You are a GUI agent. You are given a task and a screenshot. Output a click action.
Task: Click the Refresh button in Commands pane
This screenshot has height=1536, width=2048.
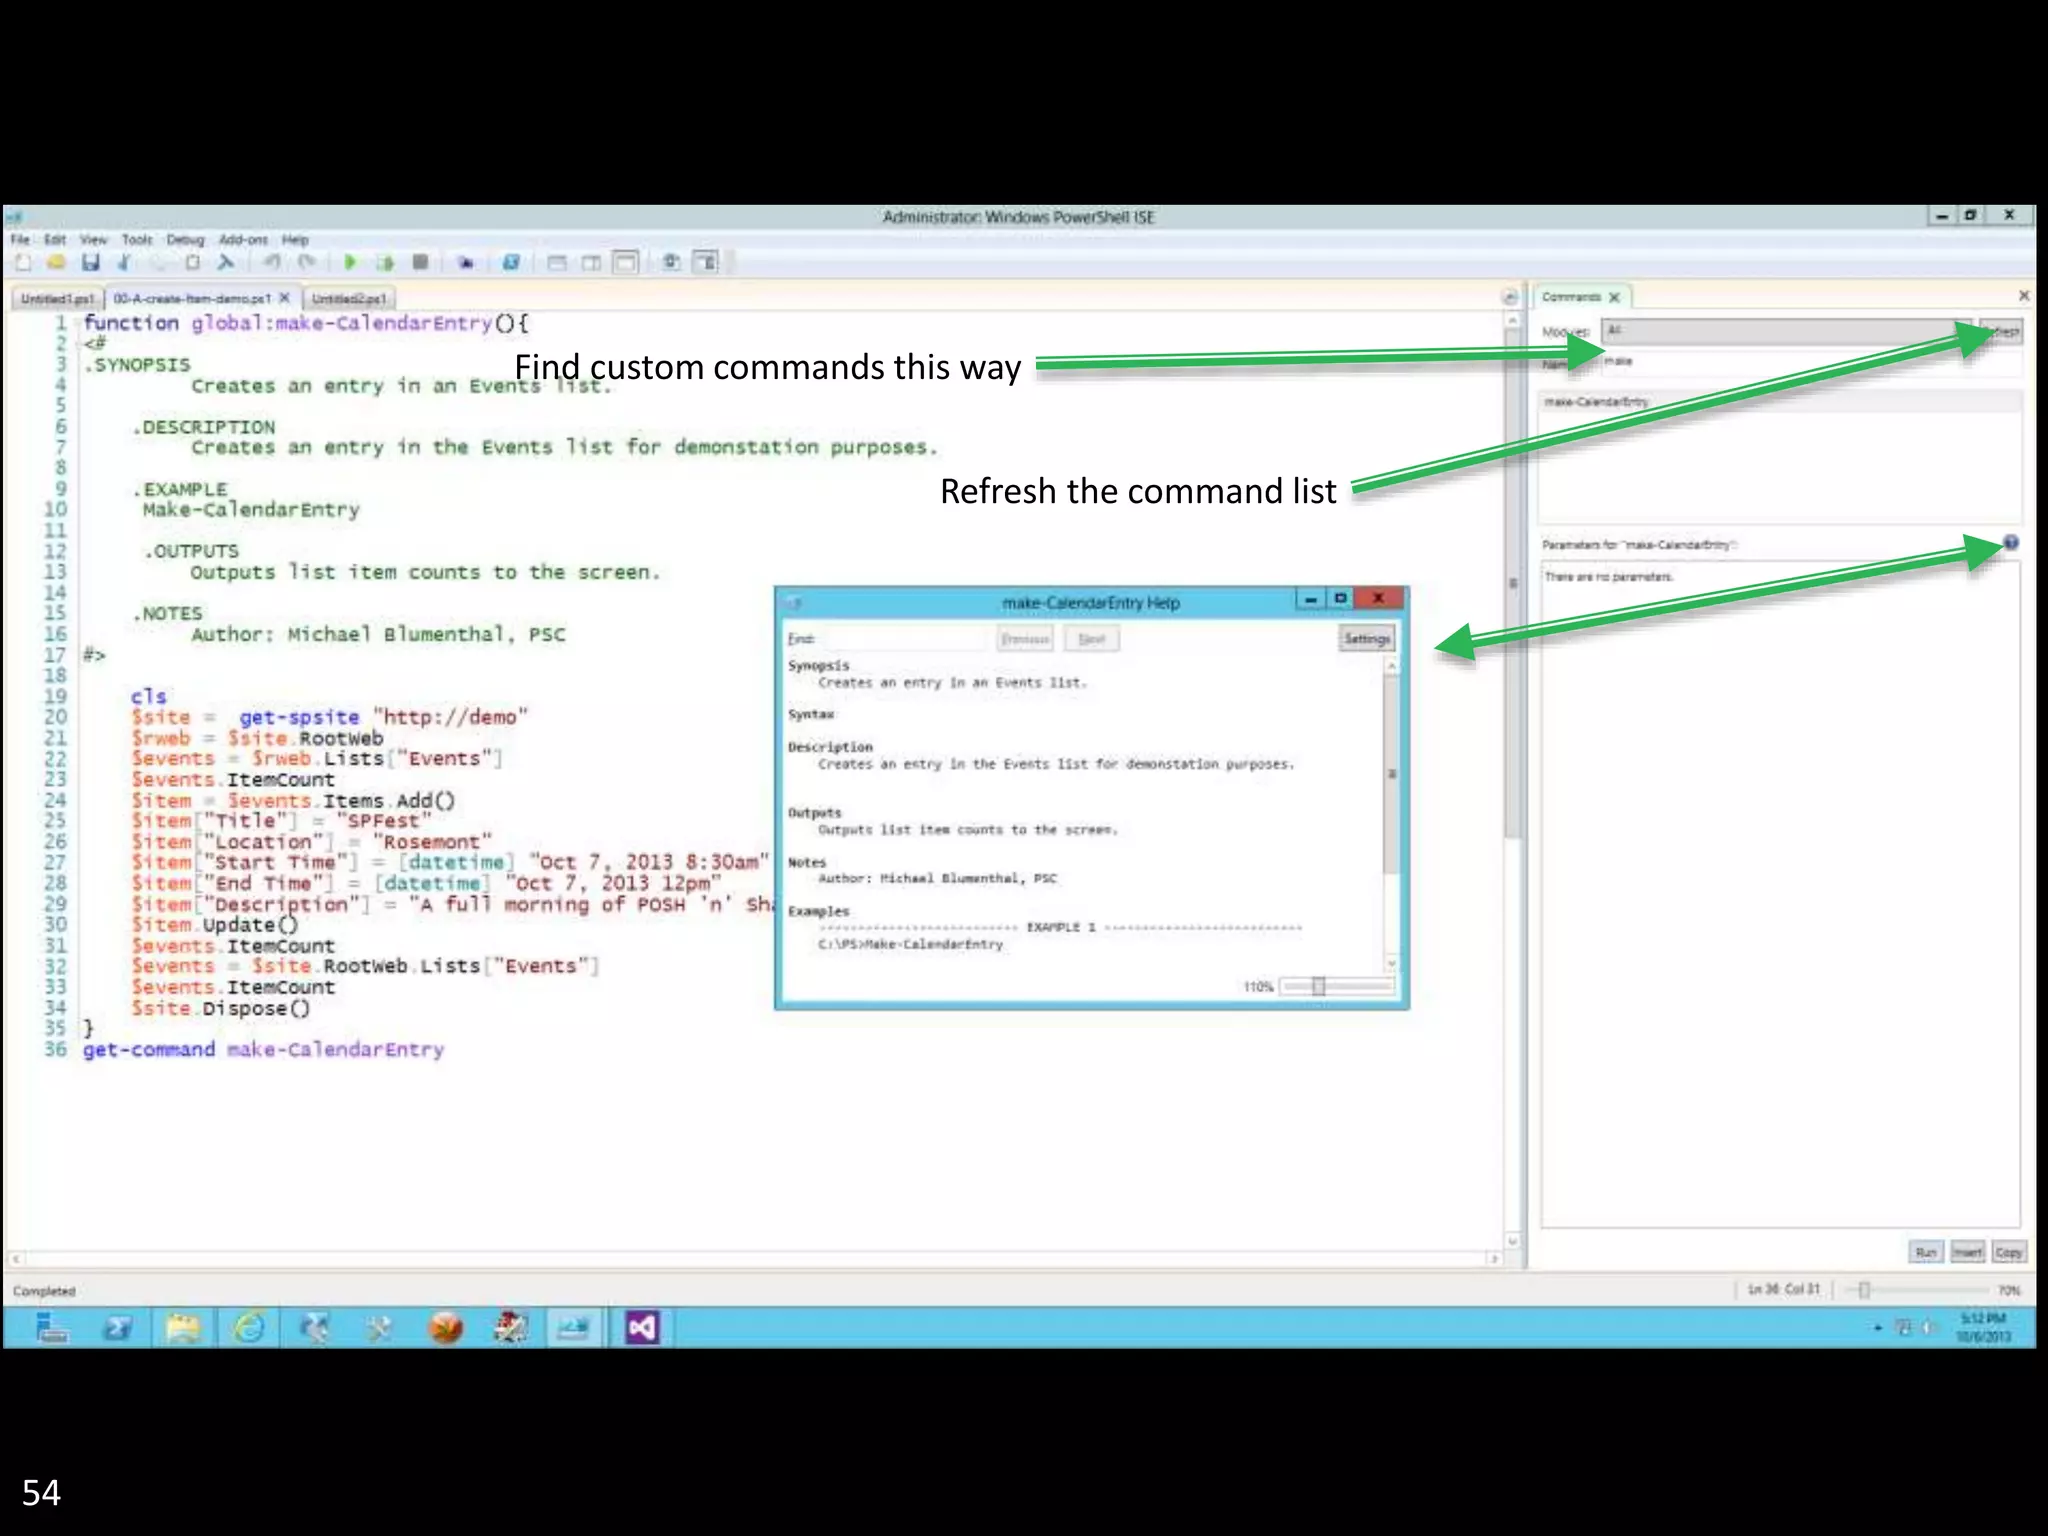2002,331
